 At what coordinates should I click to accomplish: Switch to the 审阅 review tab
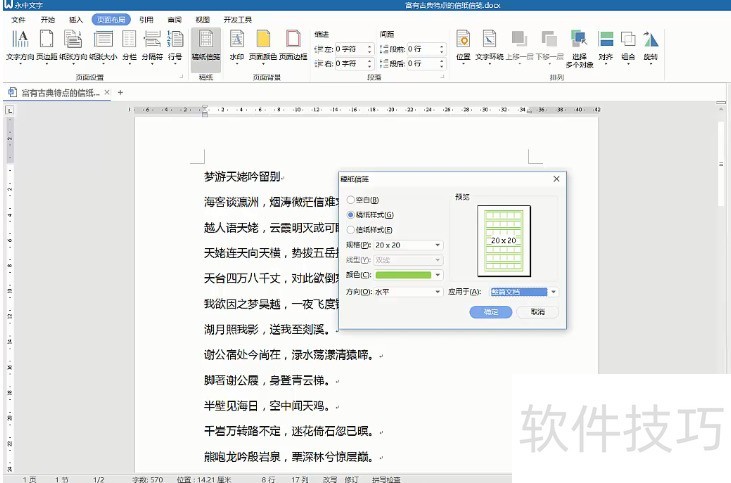coord(174,20)
